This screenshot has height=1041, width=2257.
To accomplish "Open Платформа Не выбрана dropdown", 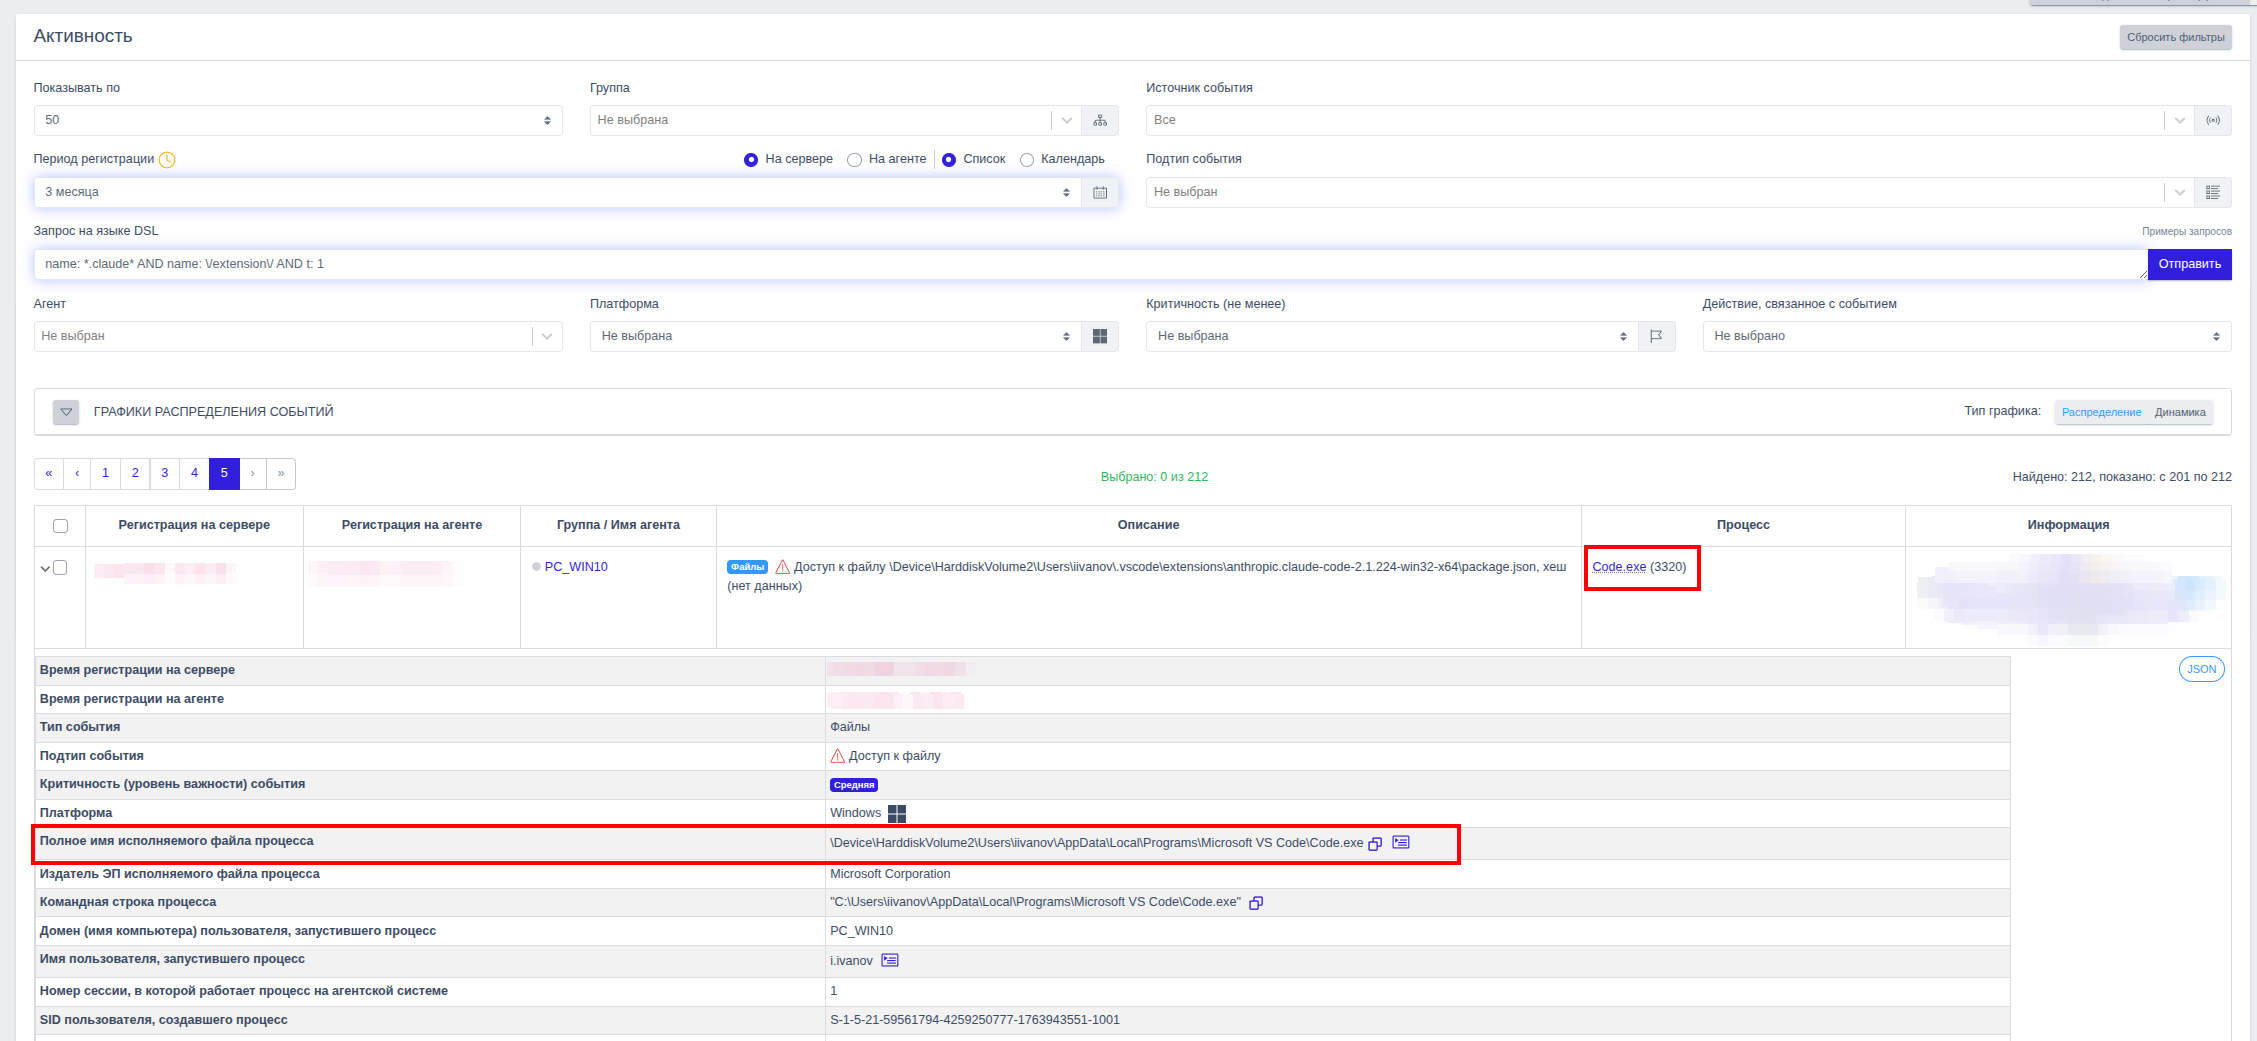I will tap(836, 336).
